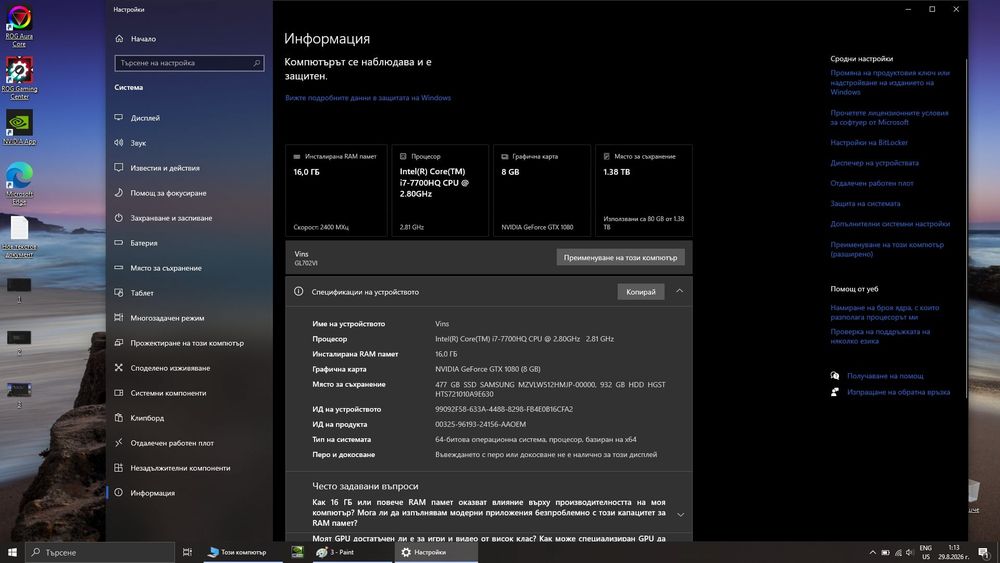Viewport: 1000px width, 563px height.
Task: Click Изпращане на обратна връзка link
Action: tap(898, 392)
